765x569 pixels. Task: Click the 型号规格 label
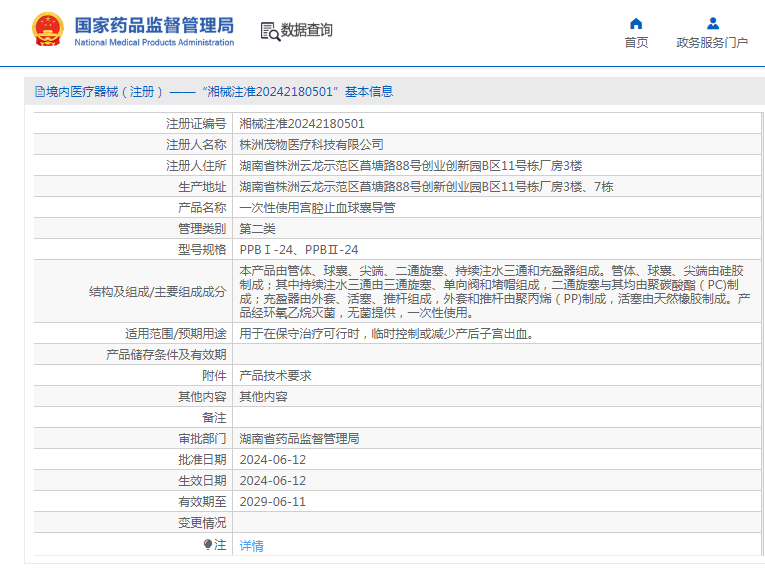tap(202, 250)
